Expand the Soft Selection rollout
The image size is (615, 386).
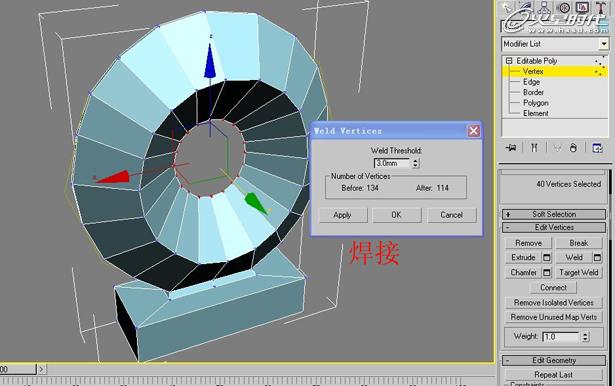(554, 214)
